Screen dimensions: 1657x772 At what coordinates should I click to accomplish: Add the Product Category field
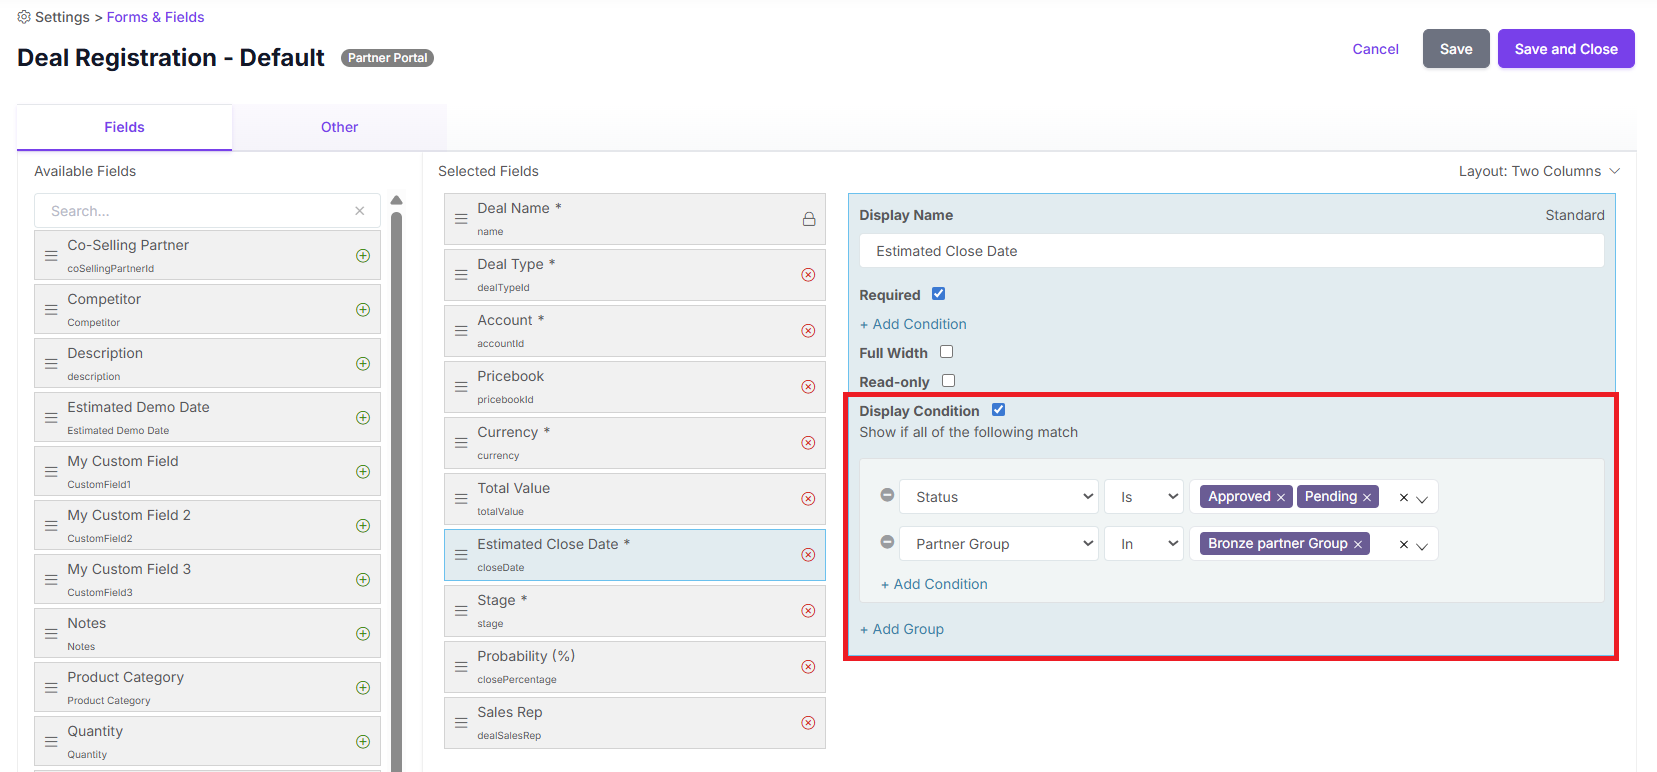(363, 688)
